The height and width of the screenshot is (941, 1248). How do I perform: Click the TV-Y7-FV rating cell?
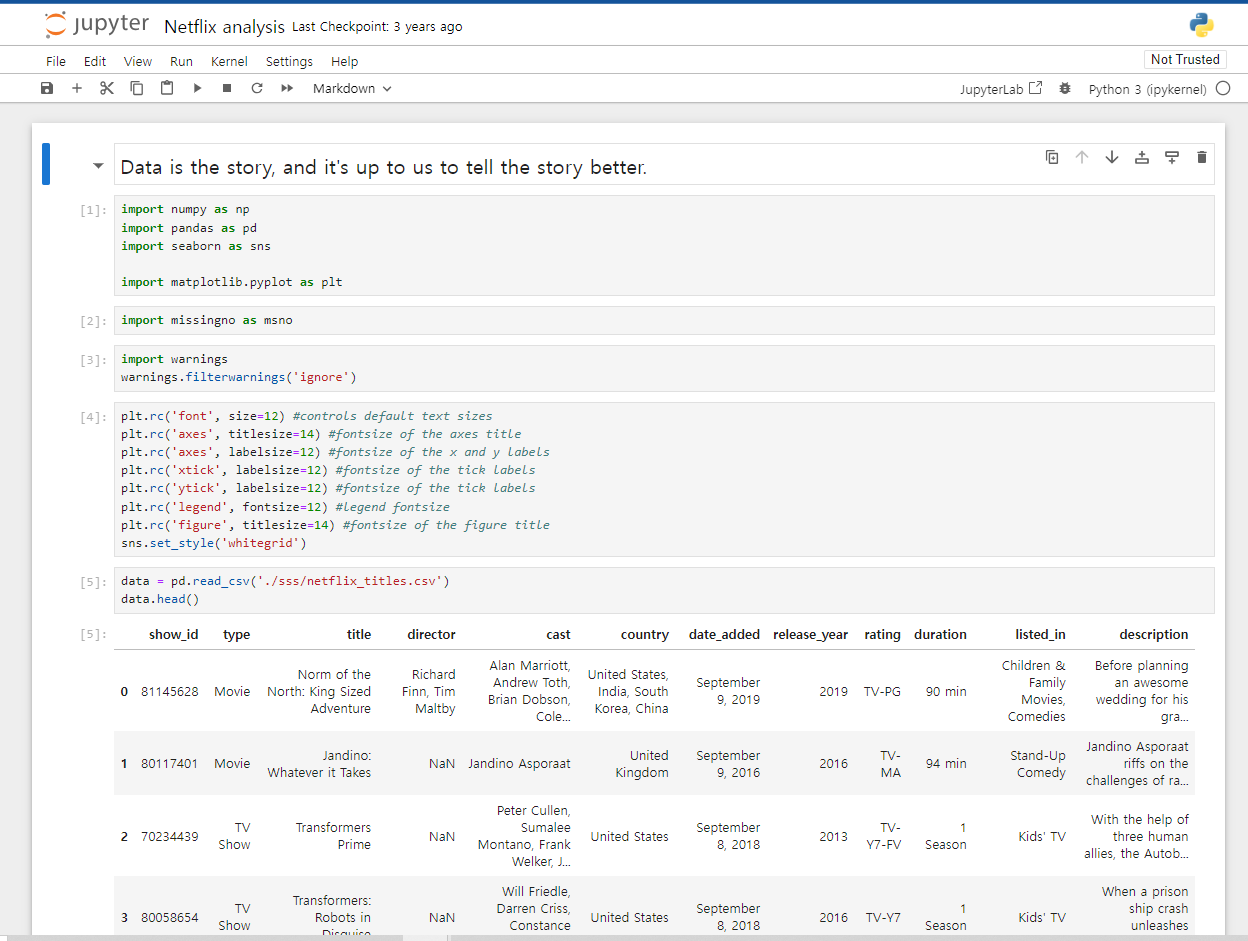tap(882, 836)
